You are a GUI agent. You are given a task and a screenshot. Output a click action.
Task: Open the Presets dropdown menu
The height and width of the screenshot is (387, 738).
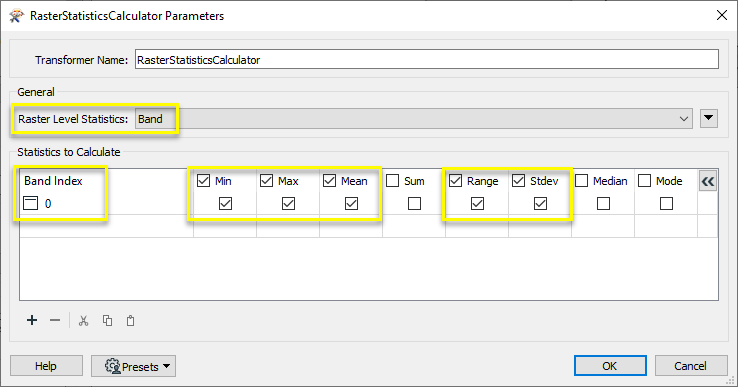point(133,366)
